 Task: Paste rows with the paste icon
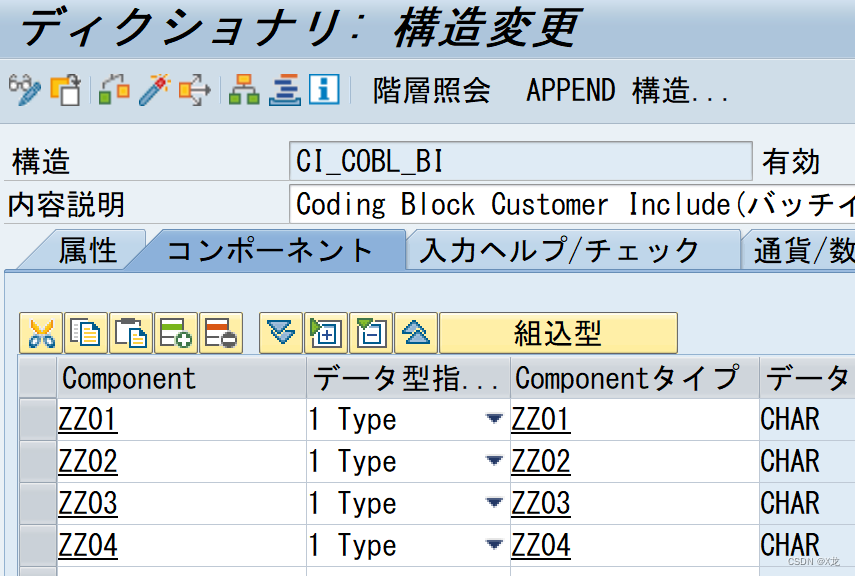click(130, 332)
